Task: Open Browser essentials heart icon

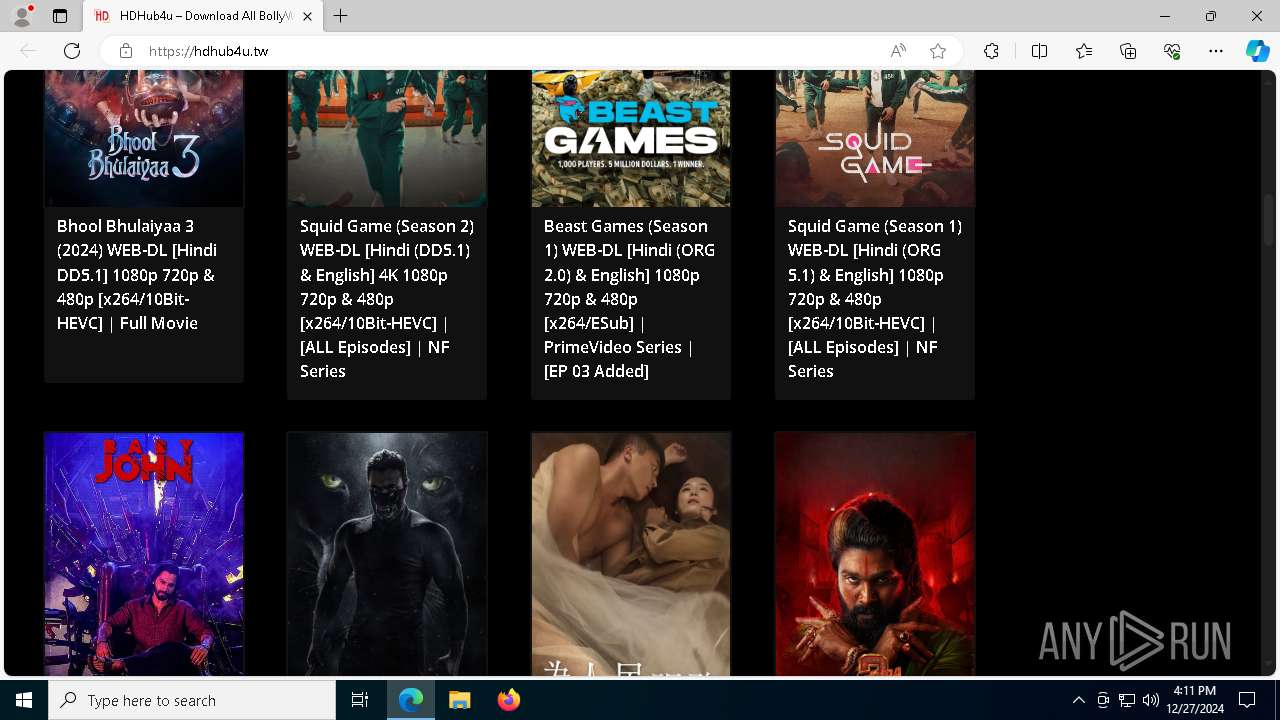Action: [1172, 51]
